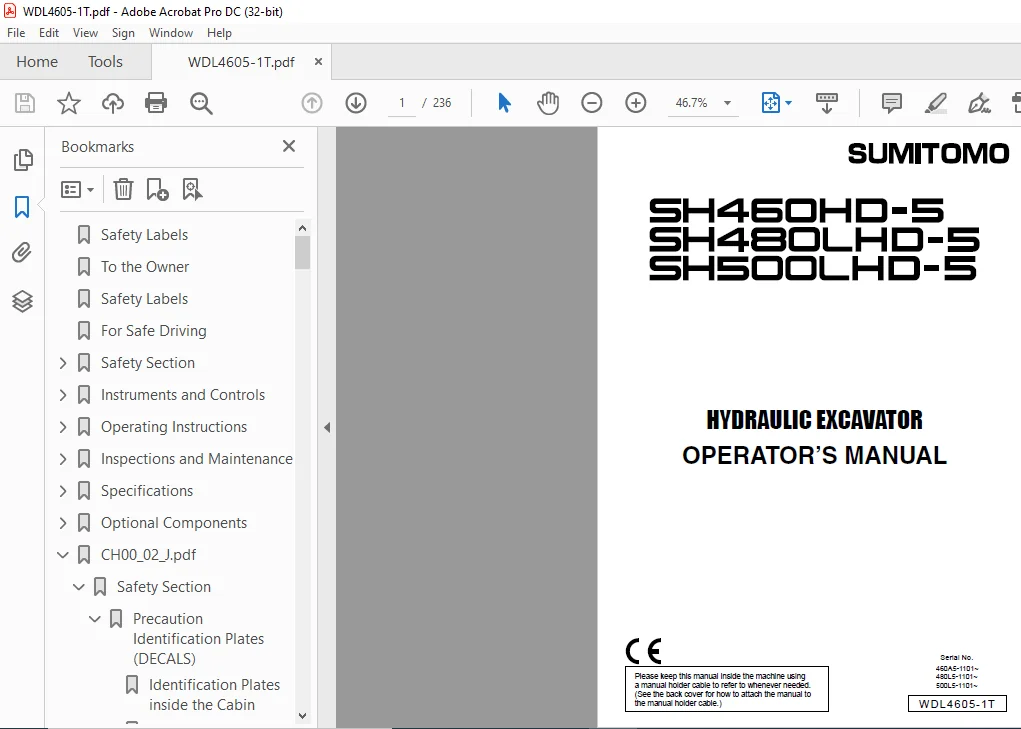Open the find text magnifier tool
1021x729 pixels.
click(201, 103)
